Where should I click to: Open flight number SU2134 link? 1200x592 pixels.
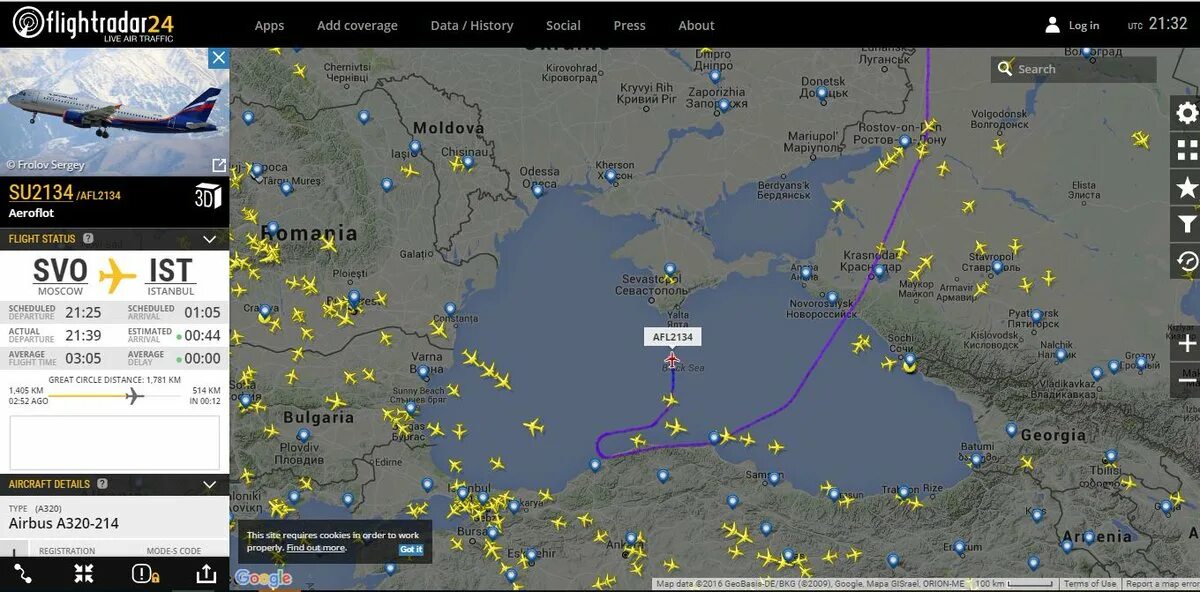[41, 193]
